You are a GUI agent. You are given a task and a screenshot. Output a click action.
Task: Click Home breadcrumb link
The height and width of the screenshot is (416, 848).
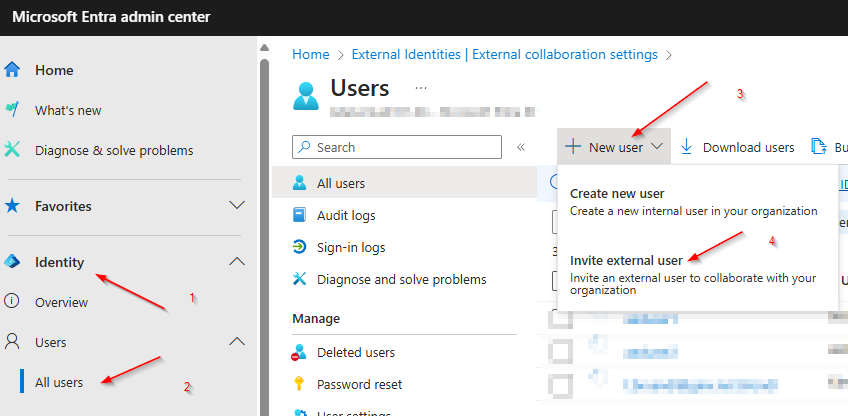pos(310,55)
